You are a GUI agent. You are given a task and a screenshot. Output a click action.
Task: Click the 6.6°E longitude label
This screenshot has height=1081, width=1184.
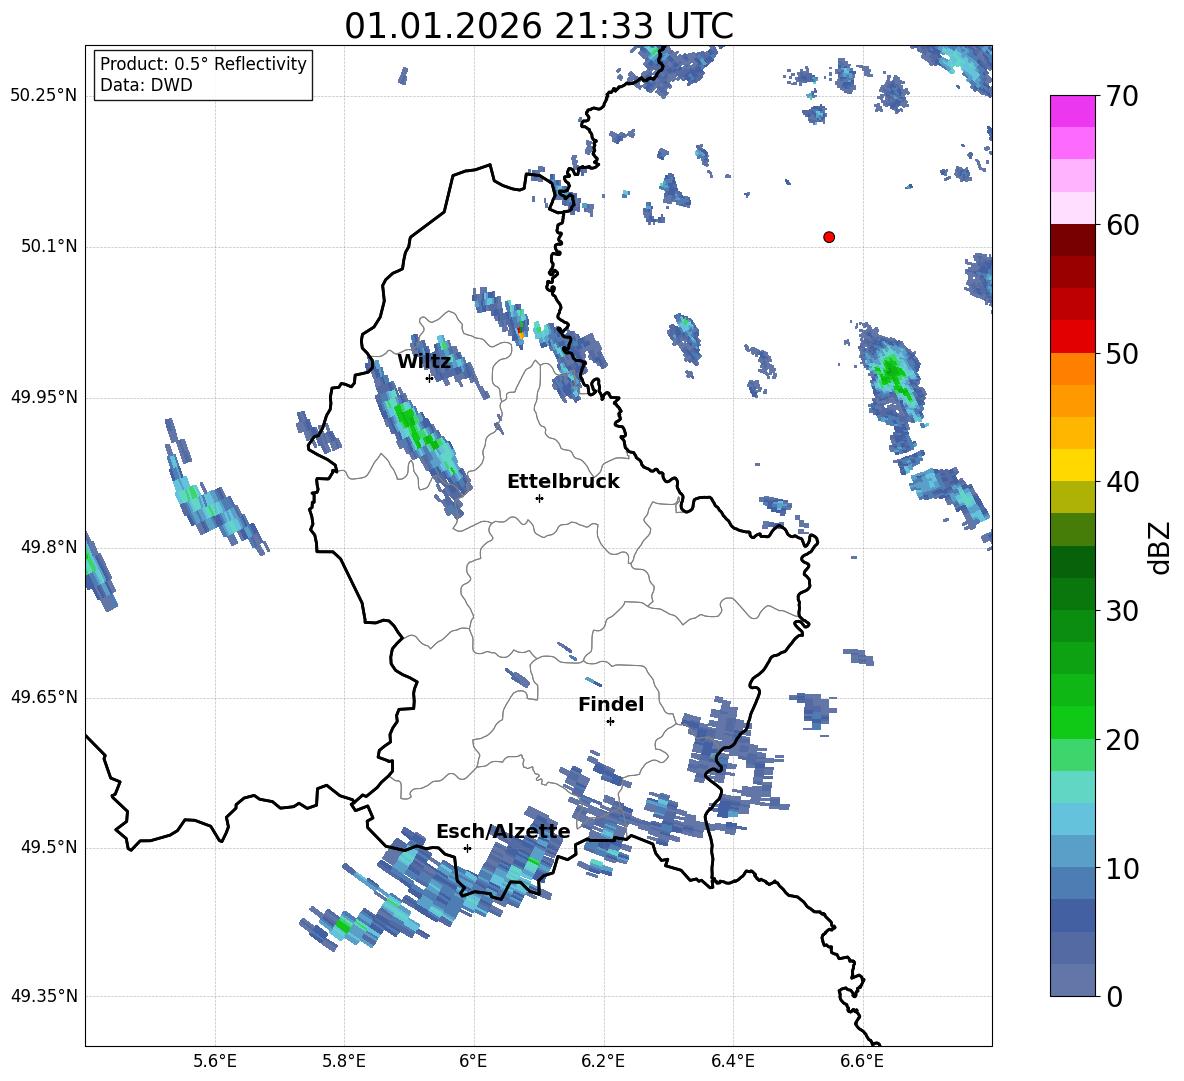coord(862,1061)
